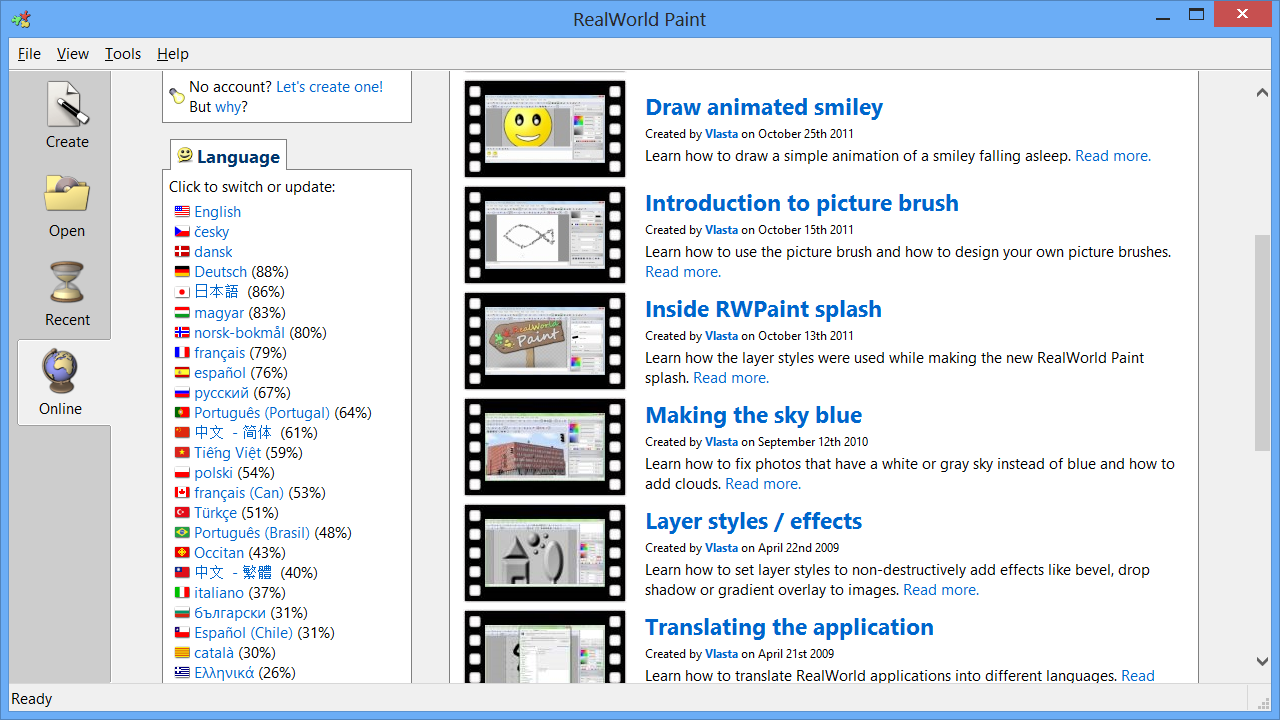Click the Turkish flag beside Türkçe

tap(182, 512)
